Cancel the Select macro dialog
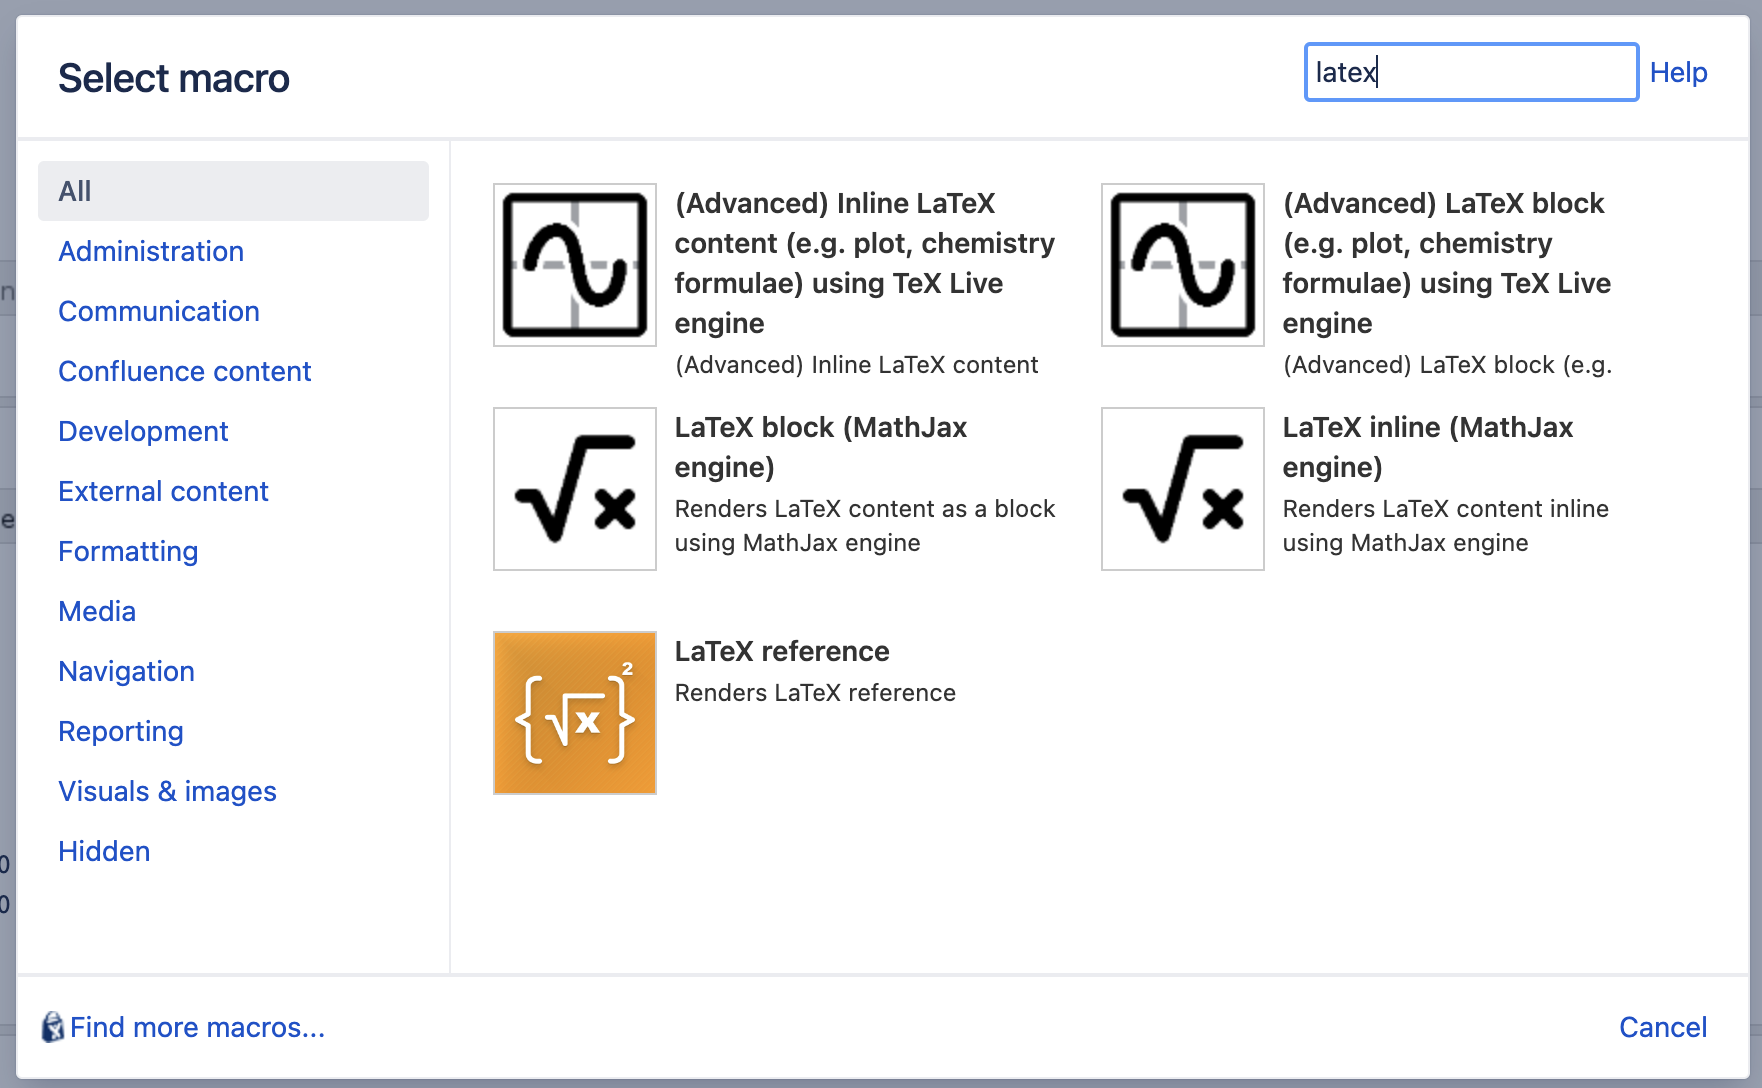The height and width of the screenshot is (1088, 1762). (x=1663, y=1027)
